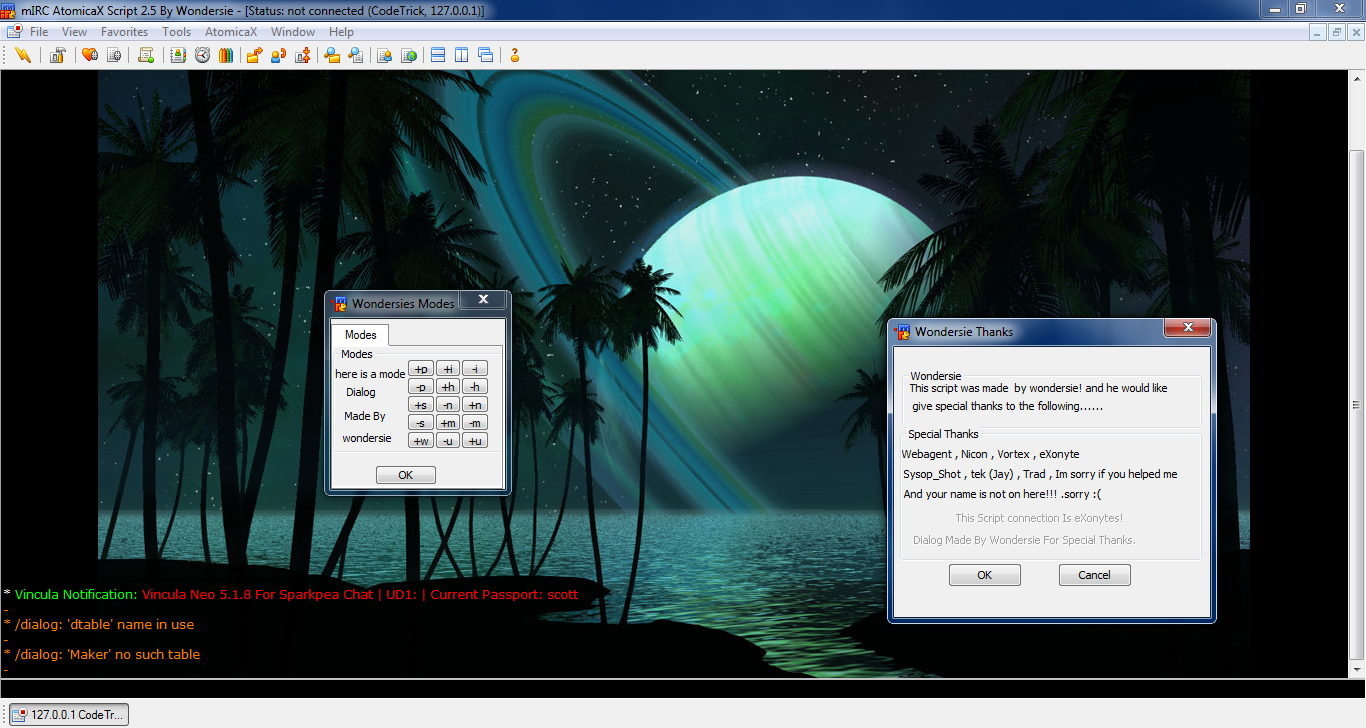Click 'Dialog Made By Wondersie' text
Screen dimensions: 1366x728
point(1024,540)
